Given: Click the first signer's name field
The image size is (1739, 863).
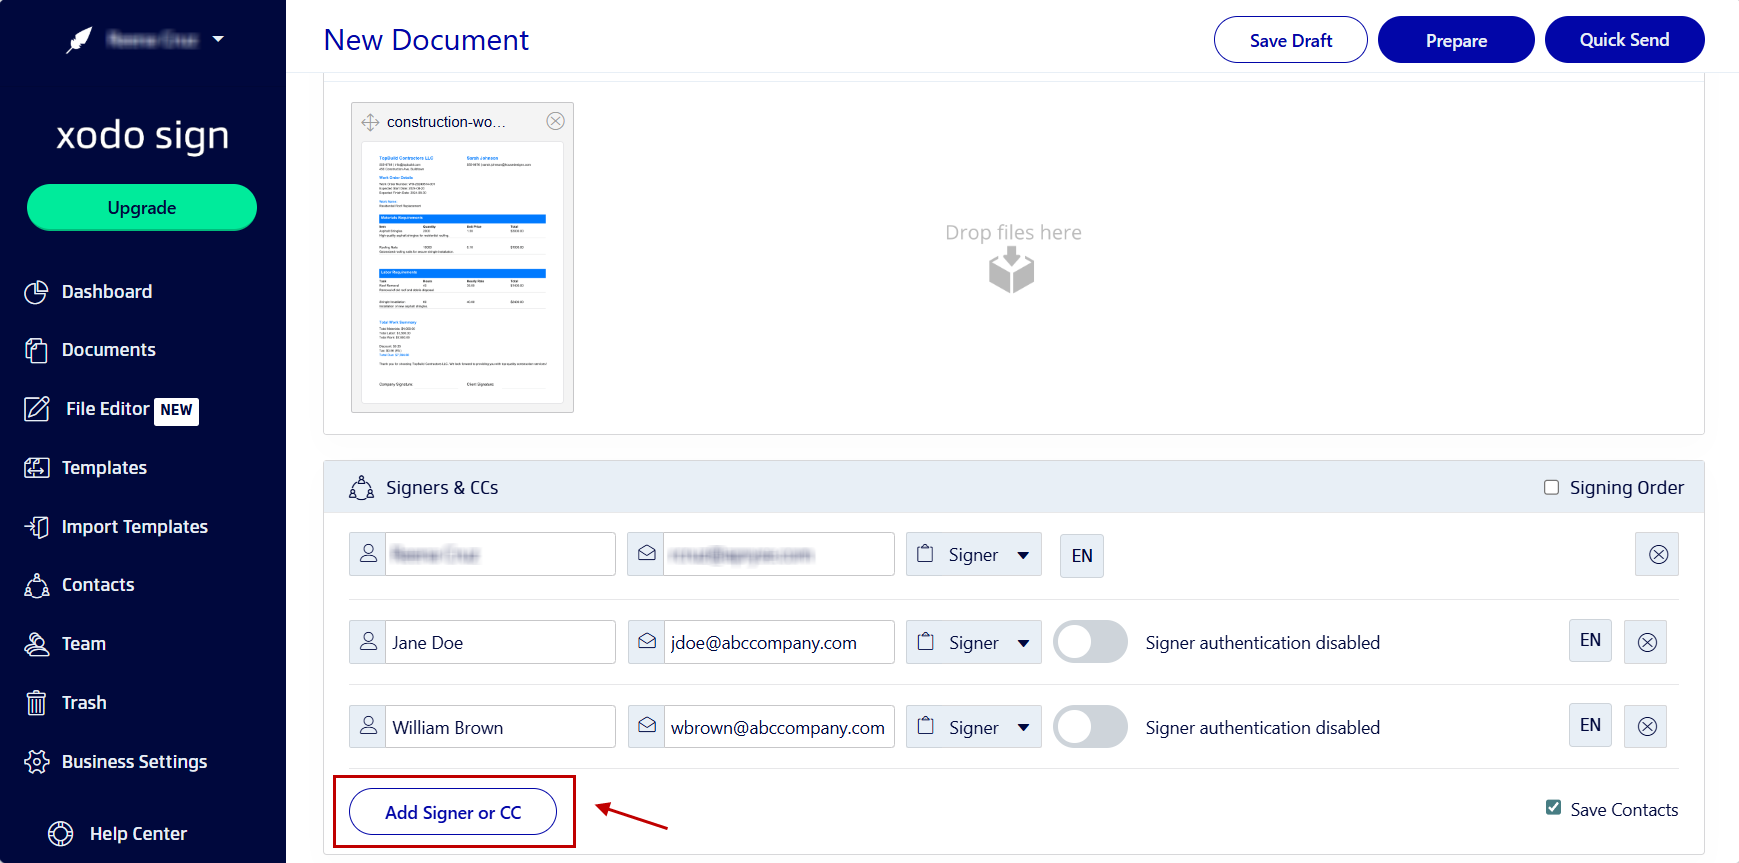Looking at the screenshot, I should click(500, 554).
